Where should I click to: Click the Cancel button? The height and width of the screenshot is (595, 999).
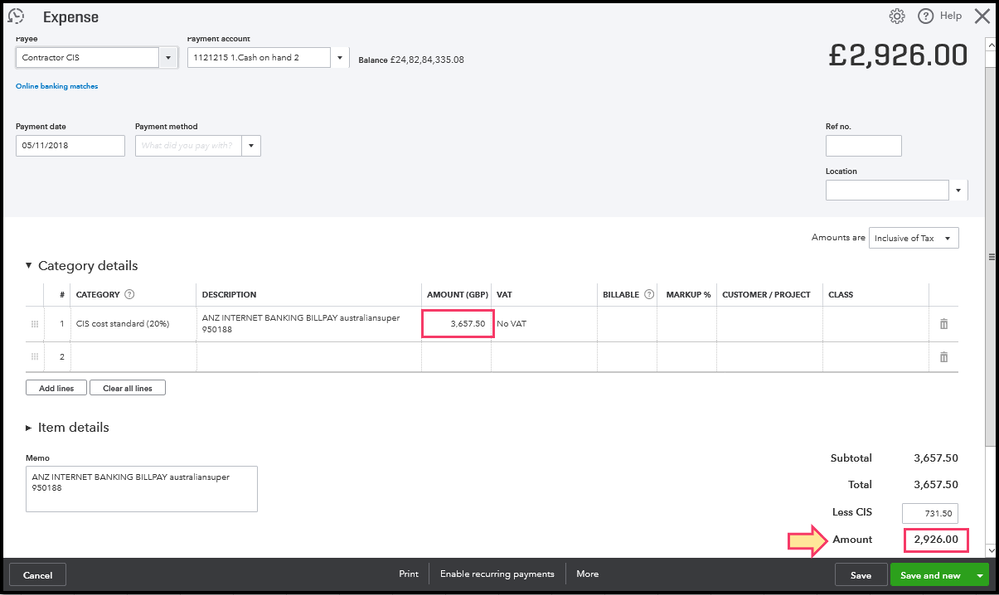tap(38, 575)
